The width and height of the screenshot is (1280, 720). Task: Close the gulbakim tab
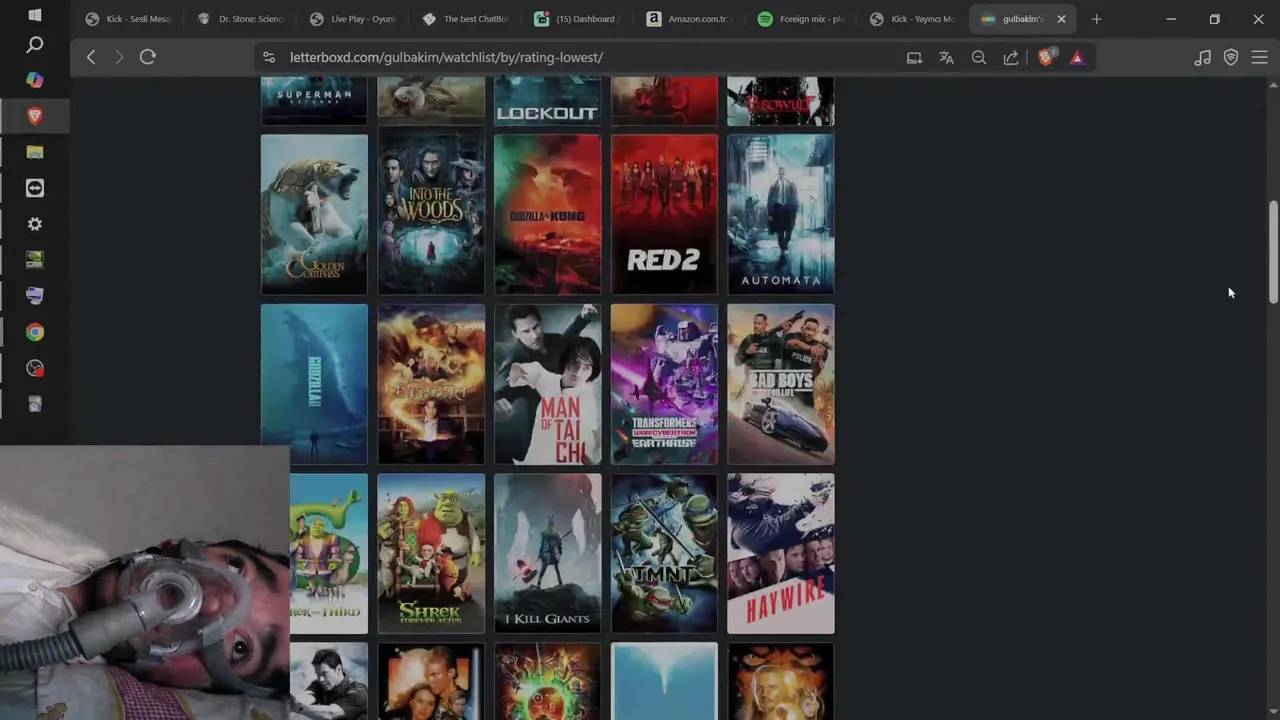pyautogui.click(x=1061, y=19)
